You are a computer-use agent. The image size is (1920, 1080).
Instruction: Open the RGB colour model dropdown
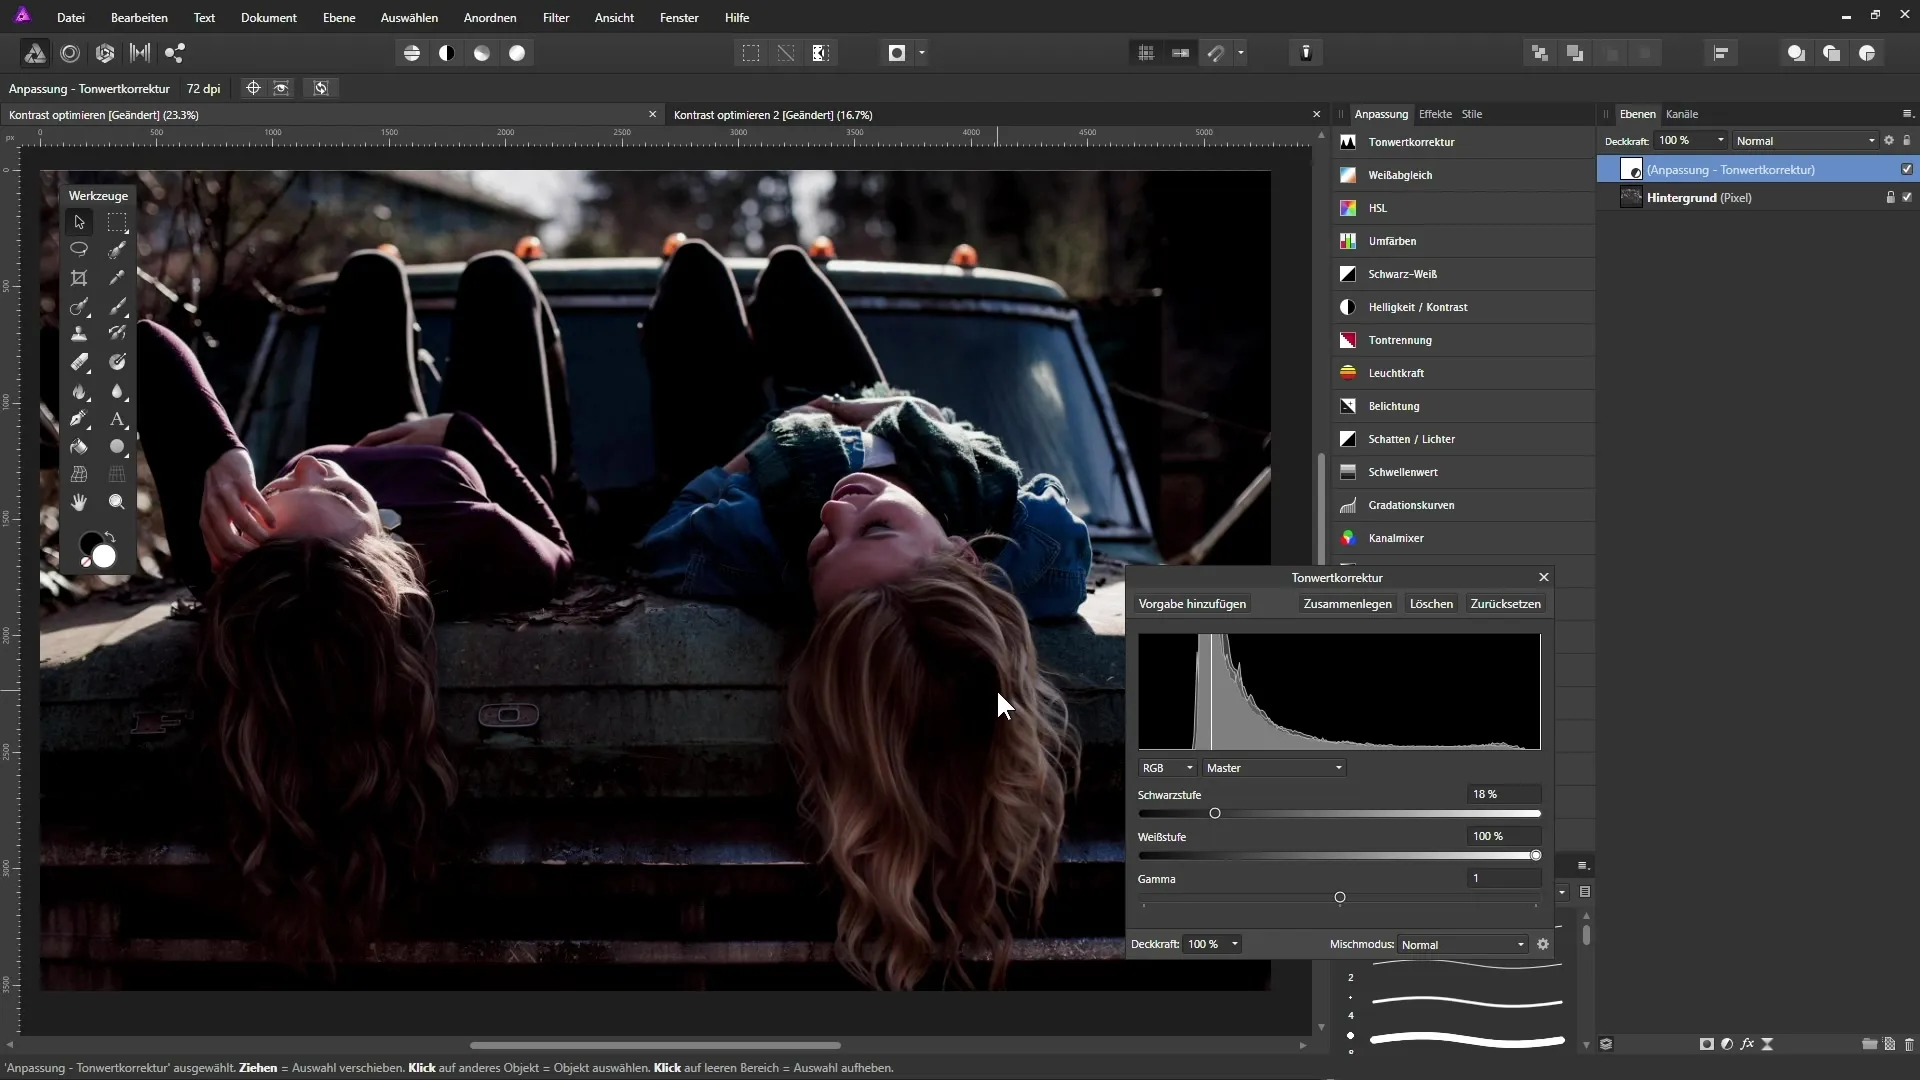[1168, 768]
